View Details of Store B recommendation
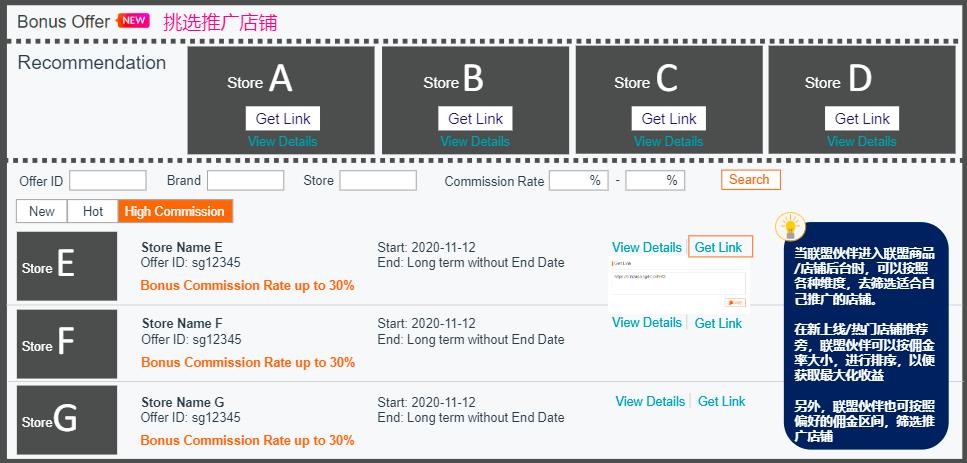967x463 pixels. coord(475,141)
